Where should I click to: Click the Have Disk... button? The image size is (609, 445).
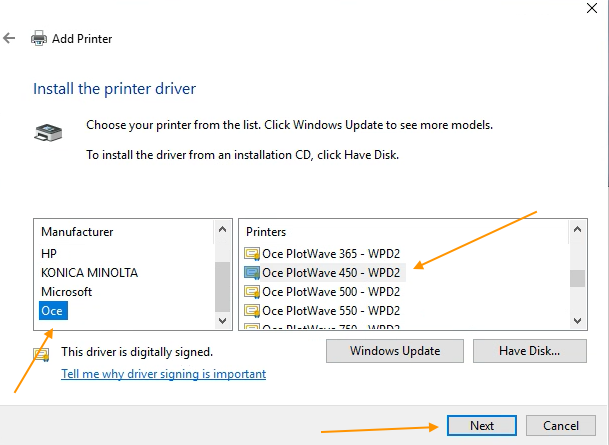[x=530, y=351]
